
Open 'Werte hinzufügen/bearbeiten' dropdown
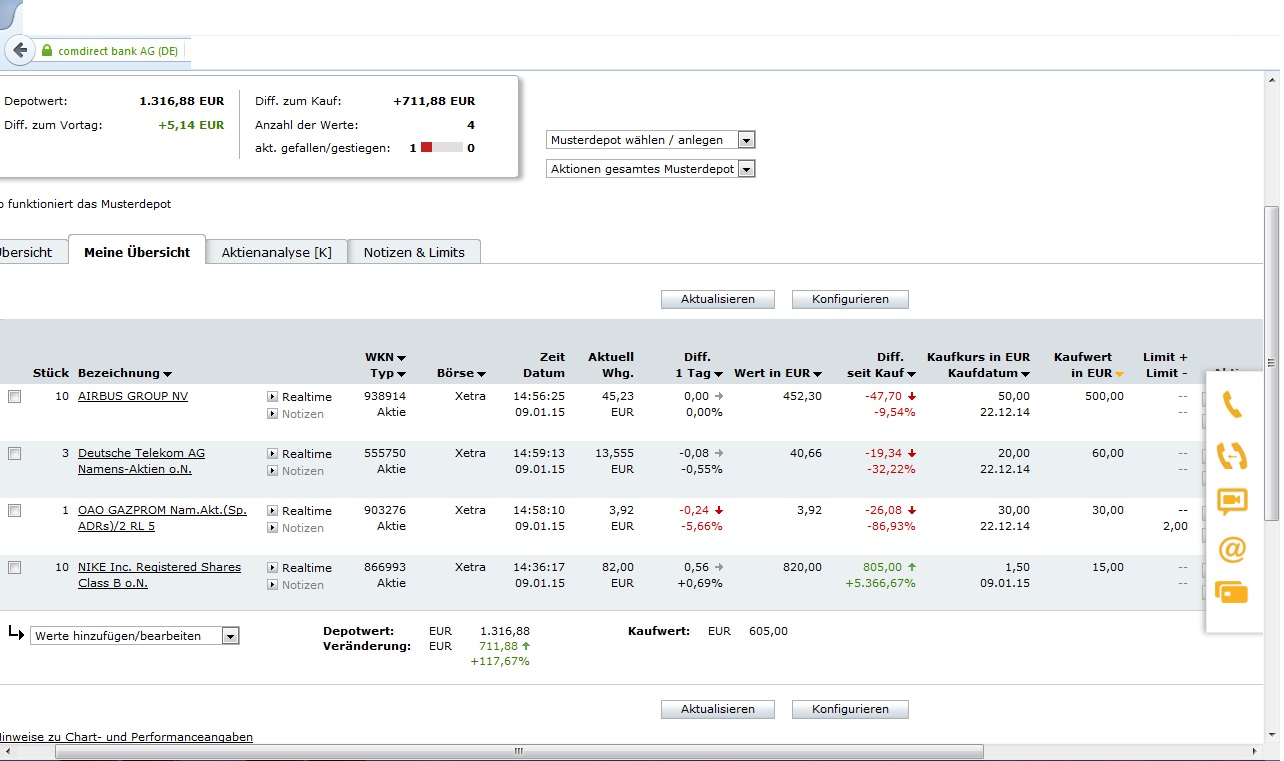[135, 636]
